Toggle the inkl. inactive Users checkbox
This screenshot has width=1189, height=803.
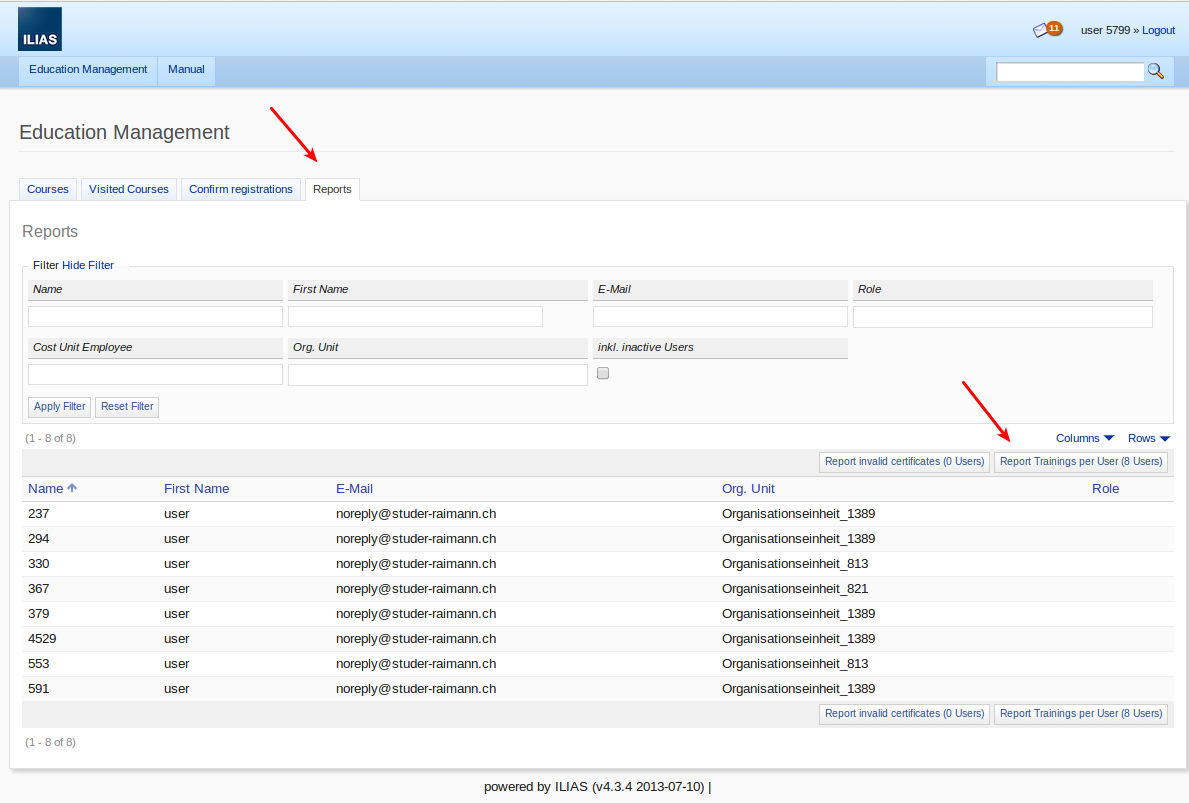(603, 374)
